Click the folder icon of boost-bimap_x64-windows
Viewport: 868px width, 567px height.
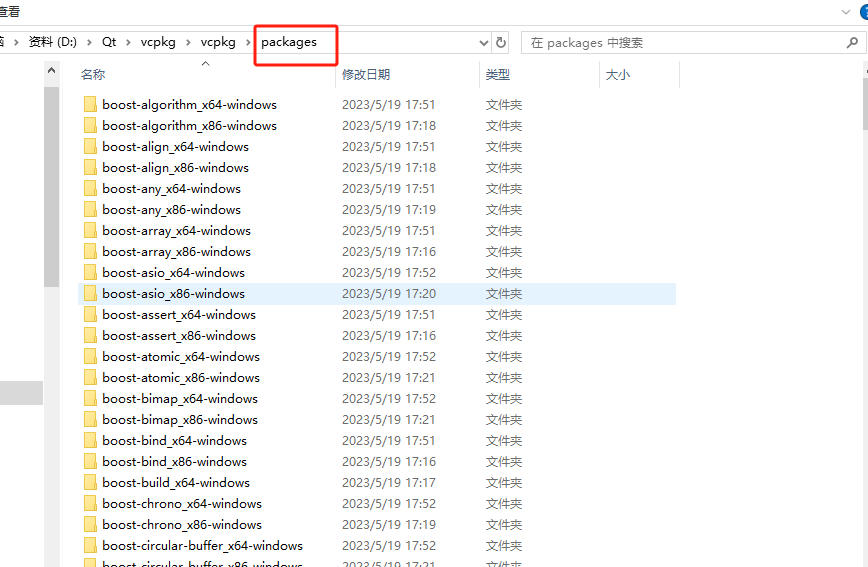point(90,399)
